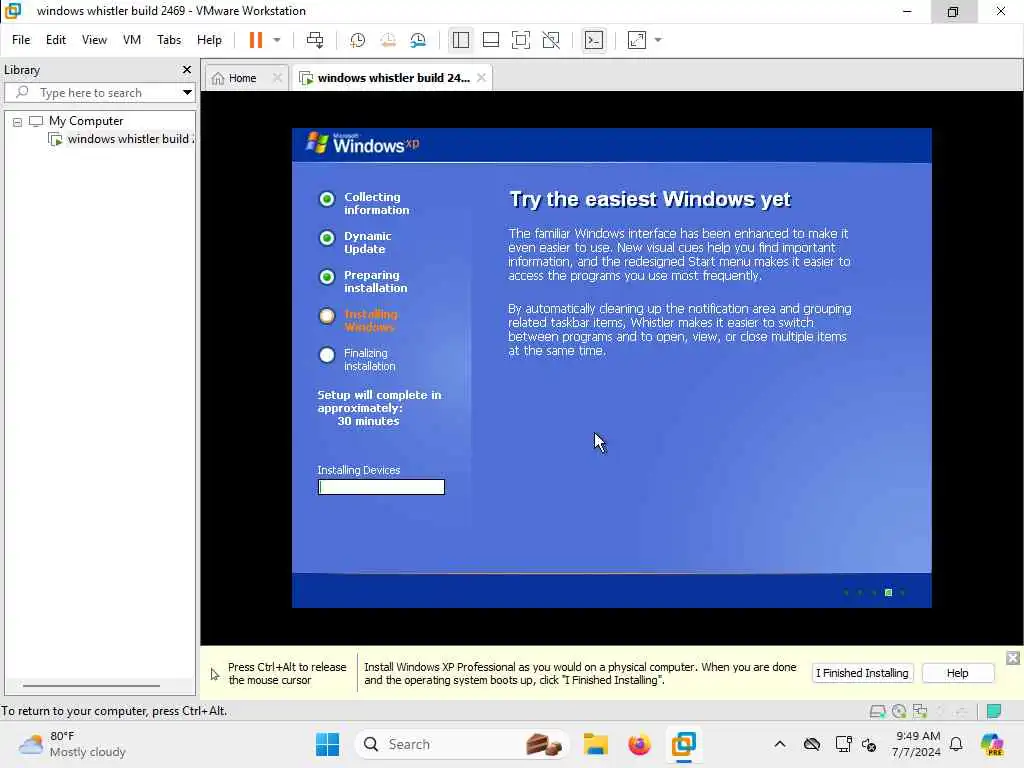Close the Library panel

coord(187,69)
